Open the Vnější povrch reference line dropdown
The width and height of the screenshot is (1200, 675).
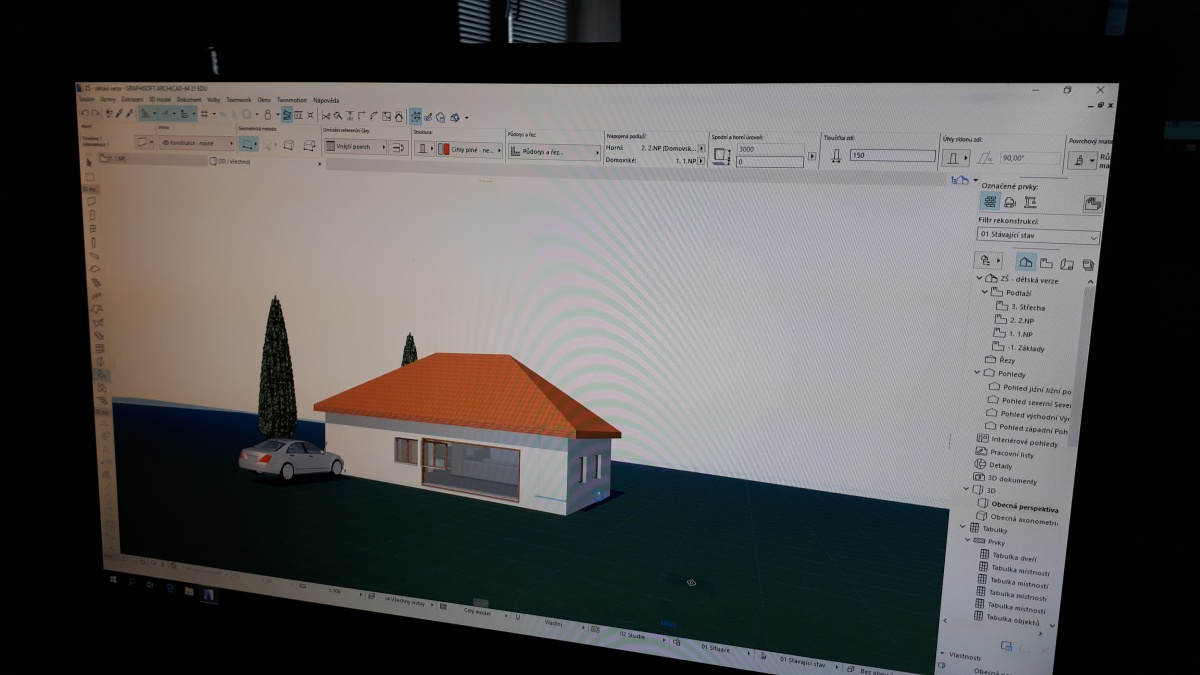pos(354,147)
